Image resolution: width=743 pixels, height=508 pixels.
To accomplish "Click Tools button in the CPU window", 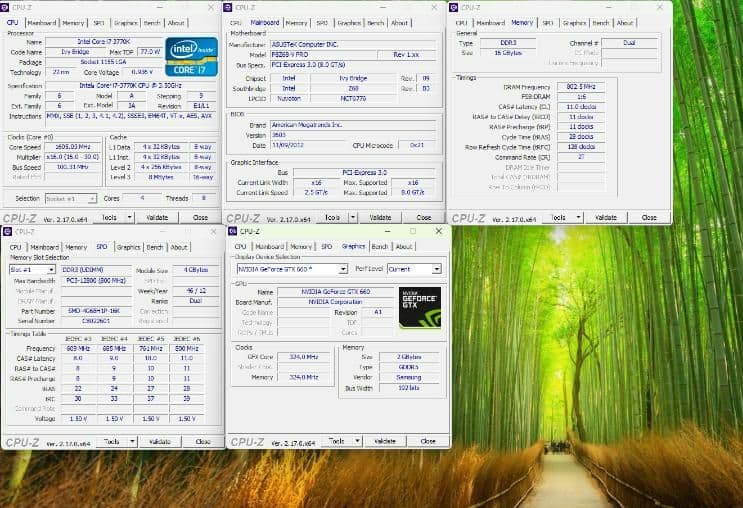I will tap(109, 218).
